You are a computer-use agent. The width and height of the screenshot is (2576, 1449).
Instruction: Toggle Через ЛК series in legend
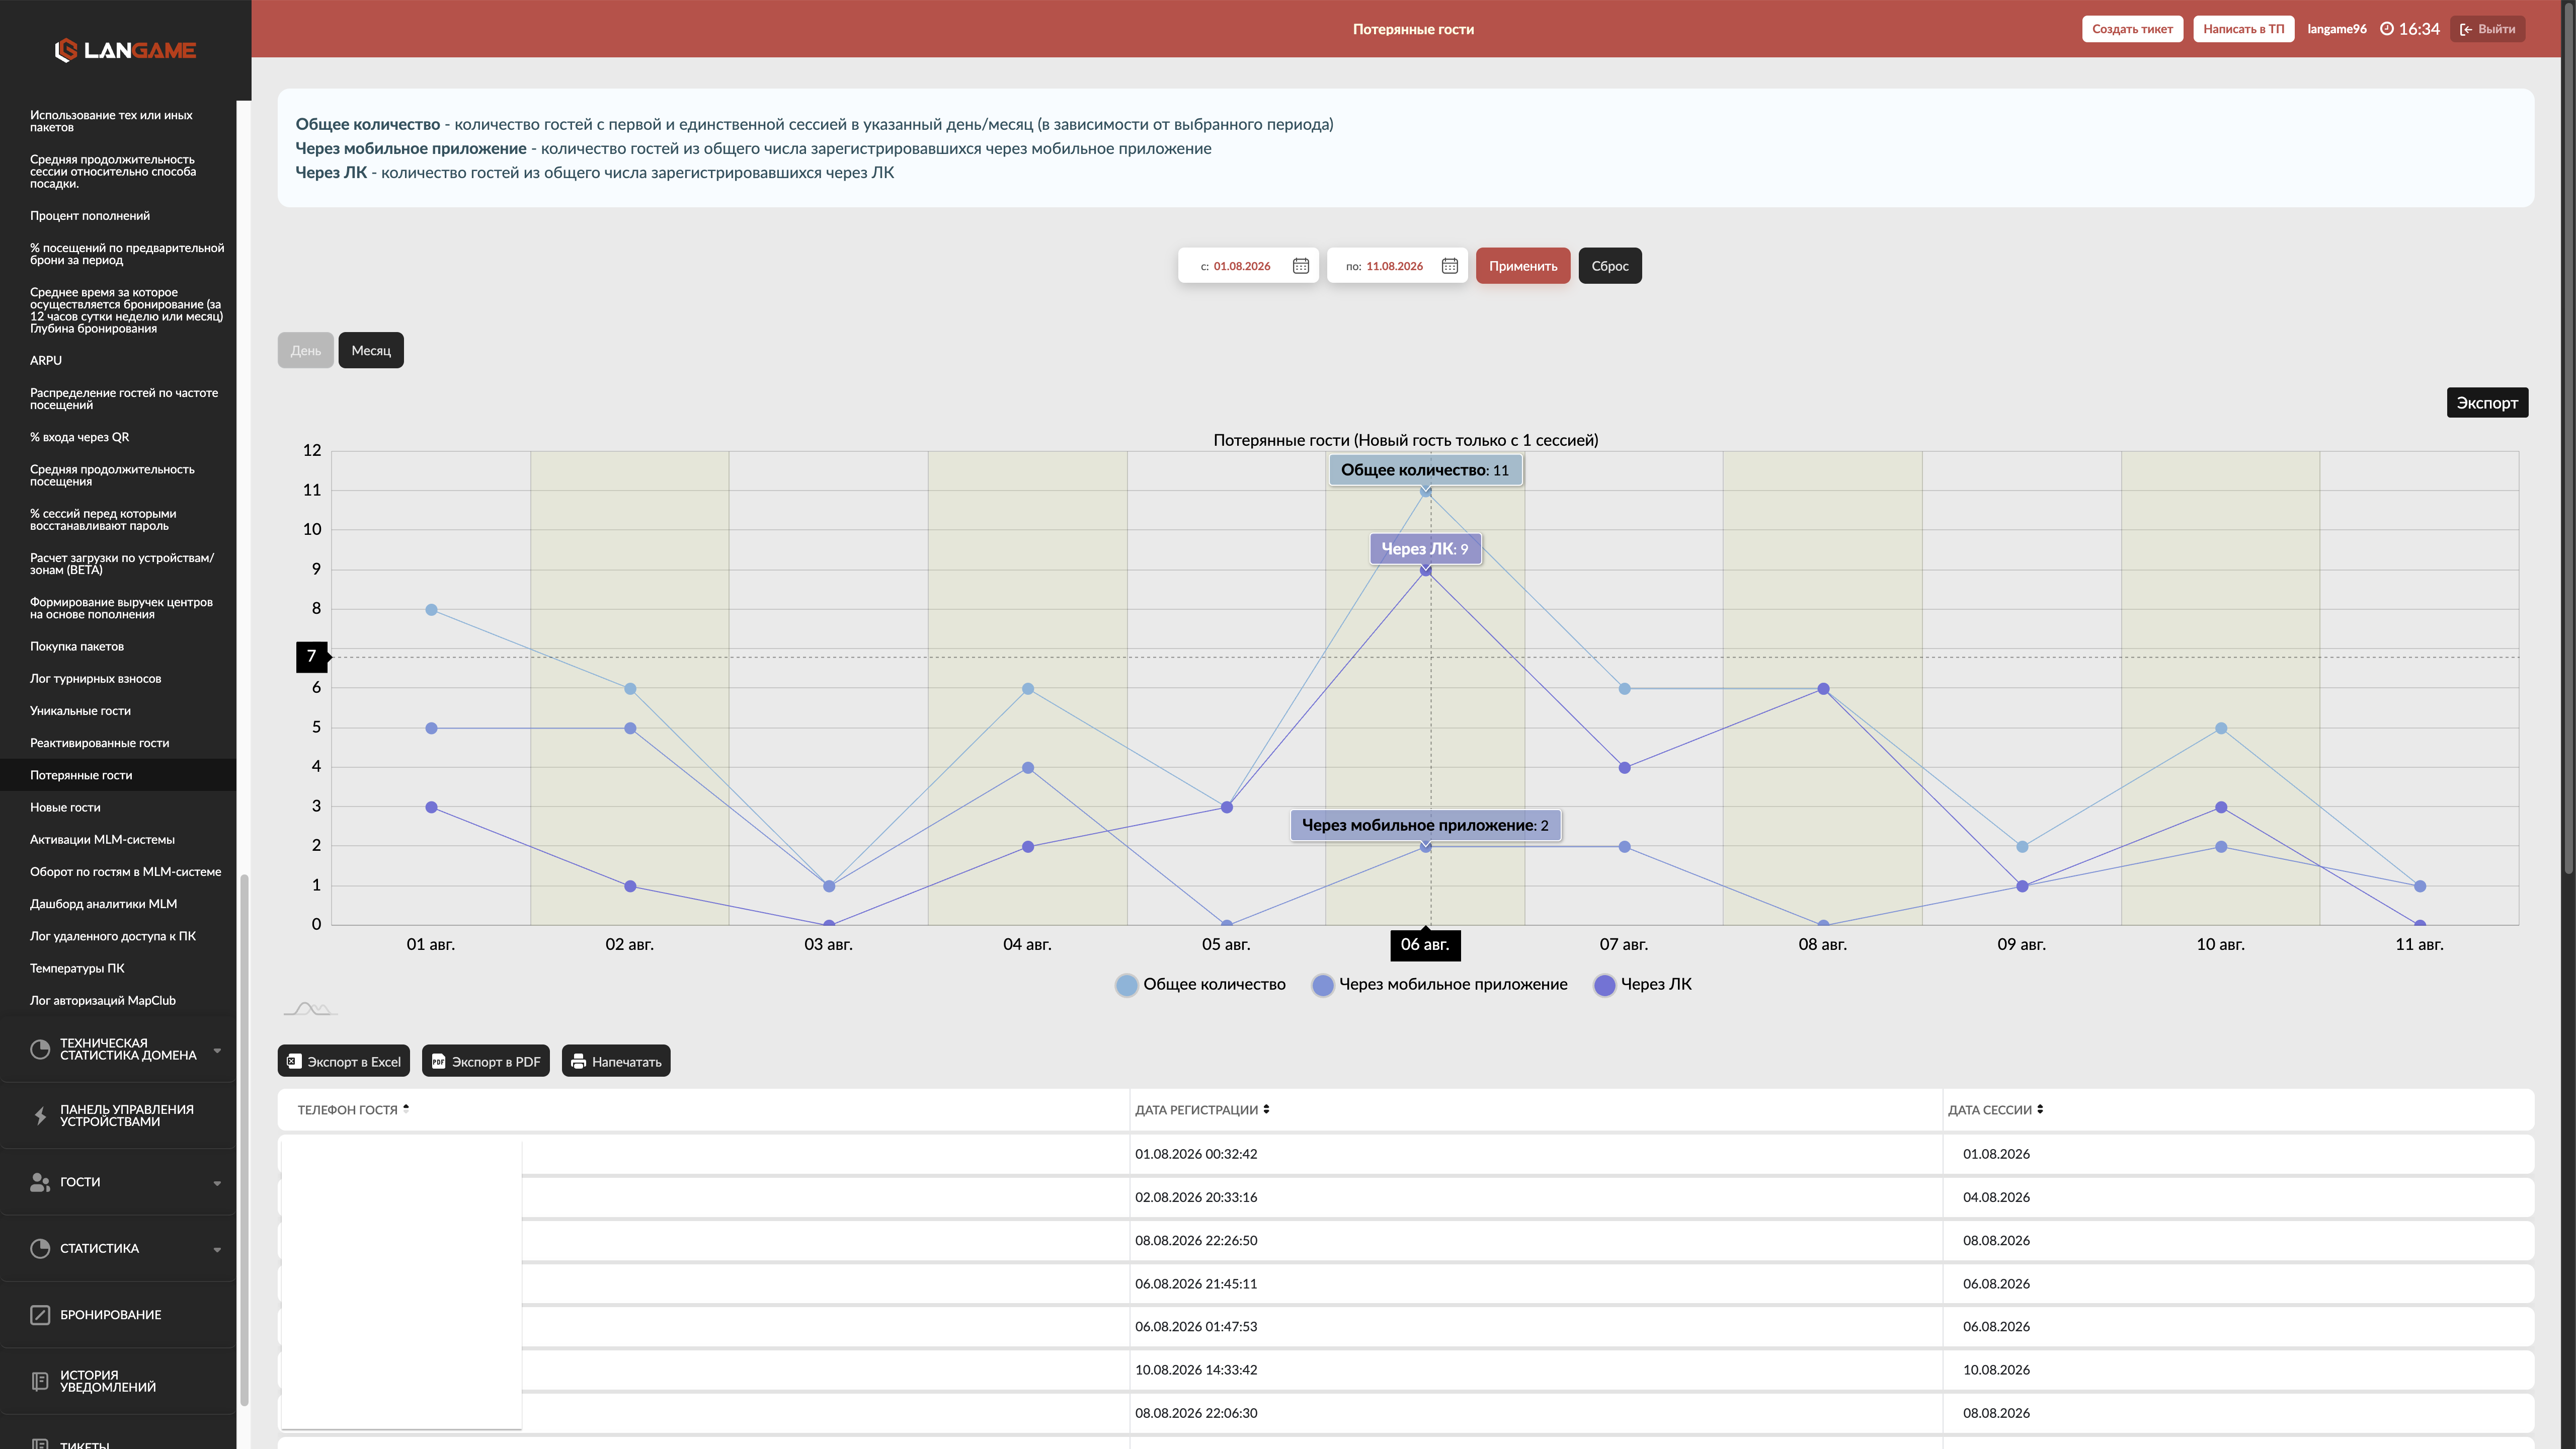1643,985
